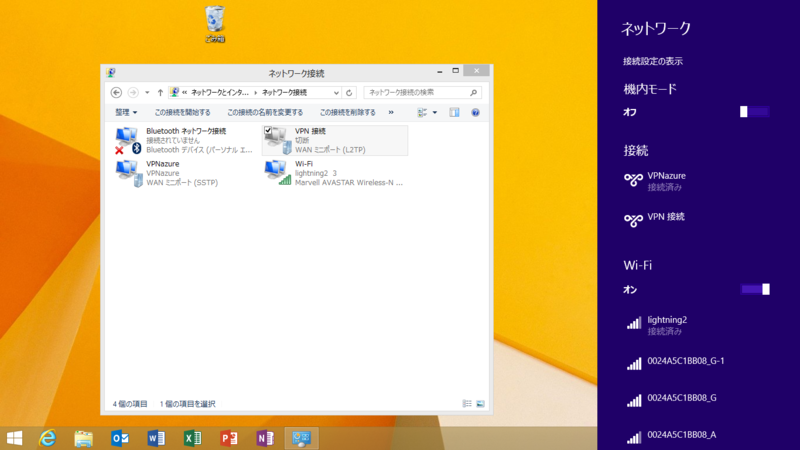Click the change view icon button
This screenshot has width=800, height=450.
click(x=422, y=112)
